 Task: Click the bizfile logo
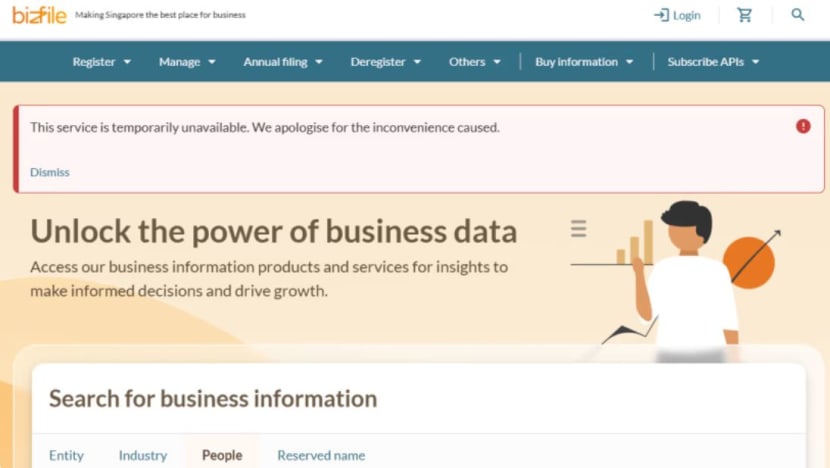pyautogui.click(x=39, y=15)
